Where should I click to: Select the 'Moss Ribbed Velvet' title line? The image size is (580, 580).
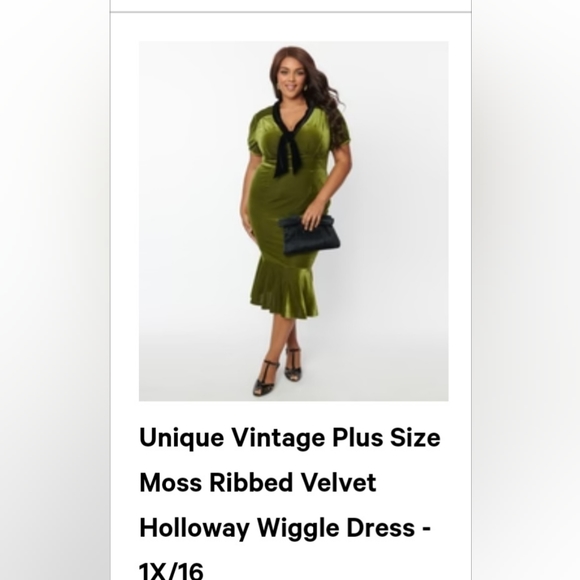(258, 482)
